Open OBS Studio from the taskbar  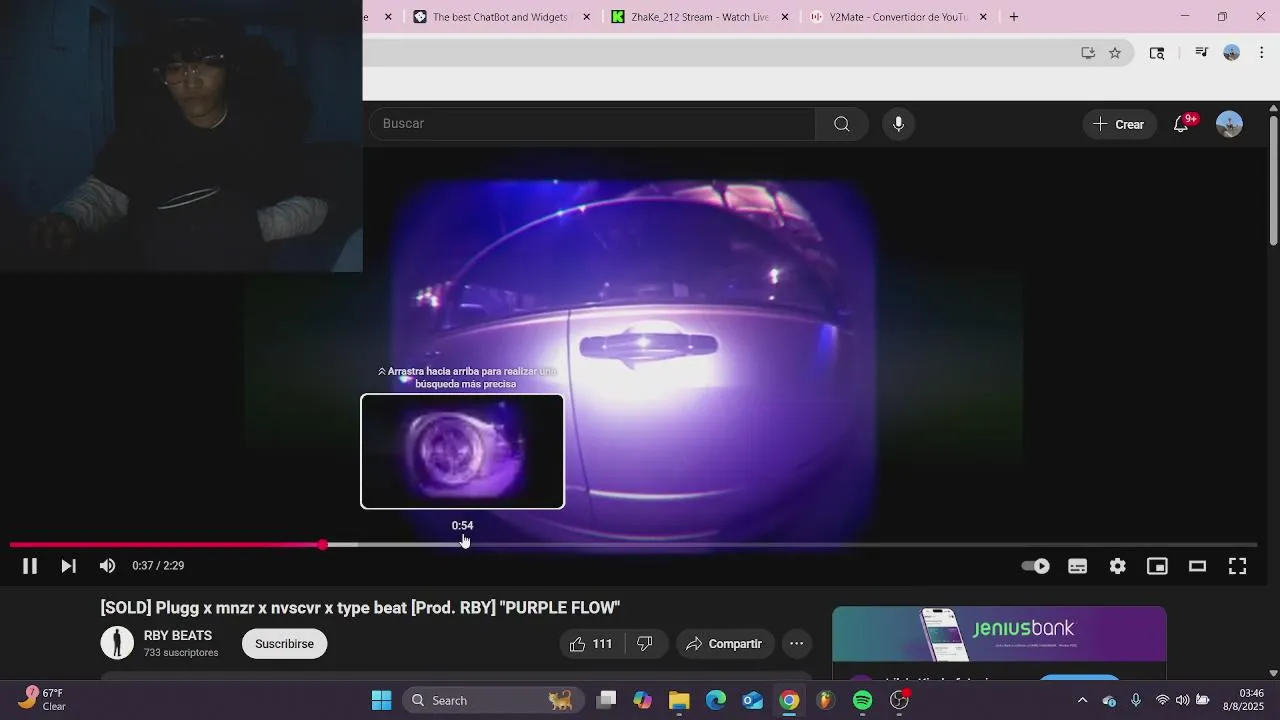(x=899, y=700)
